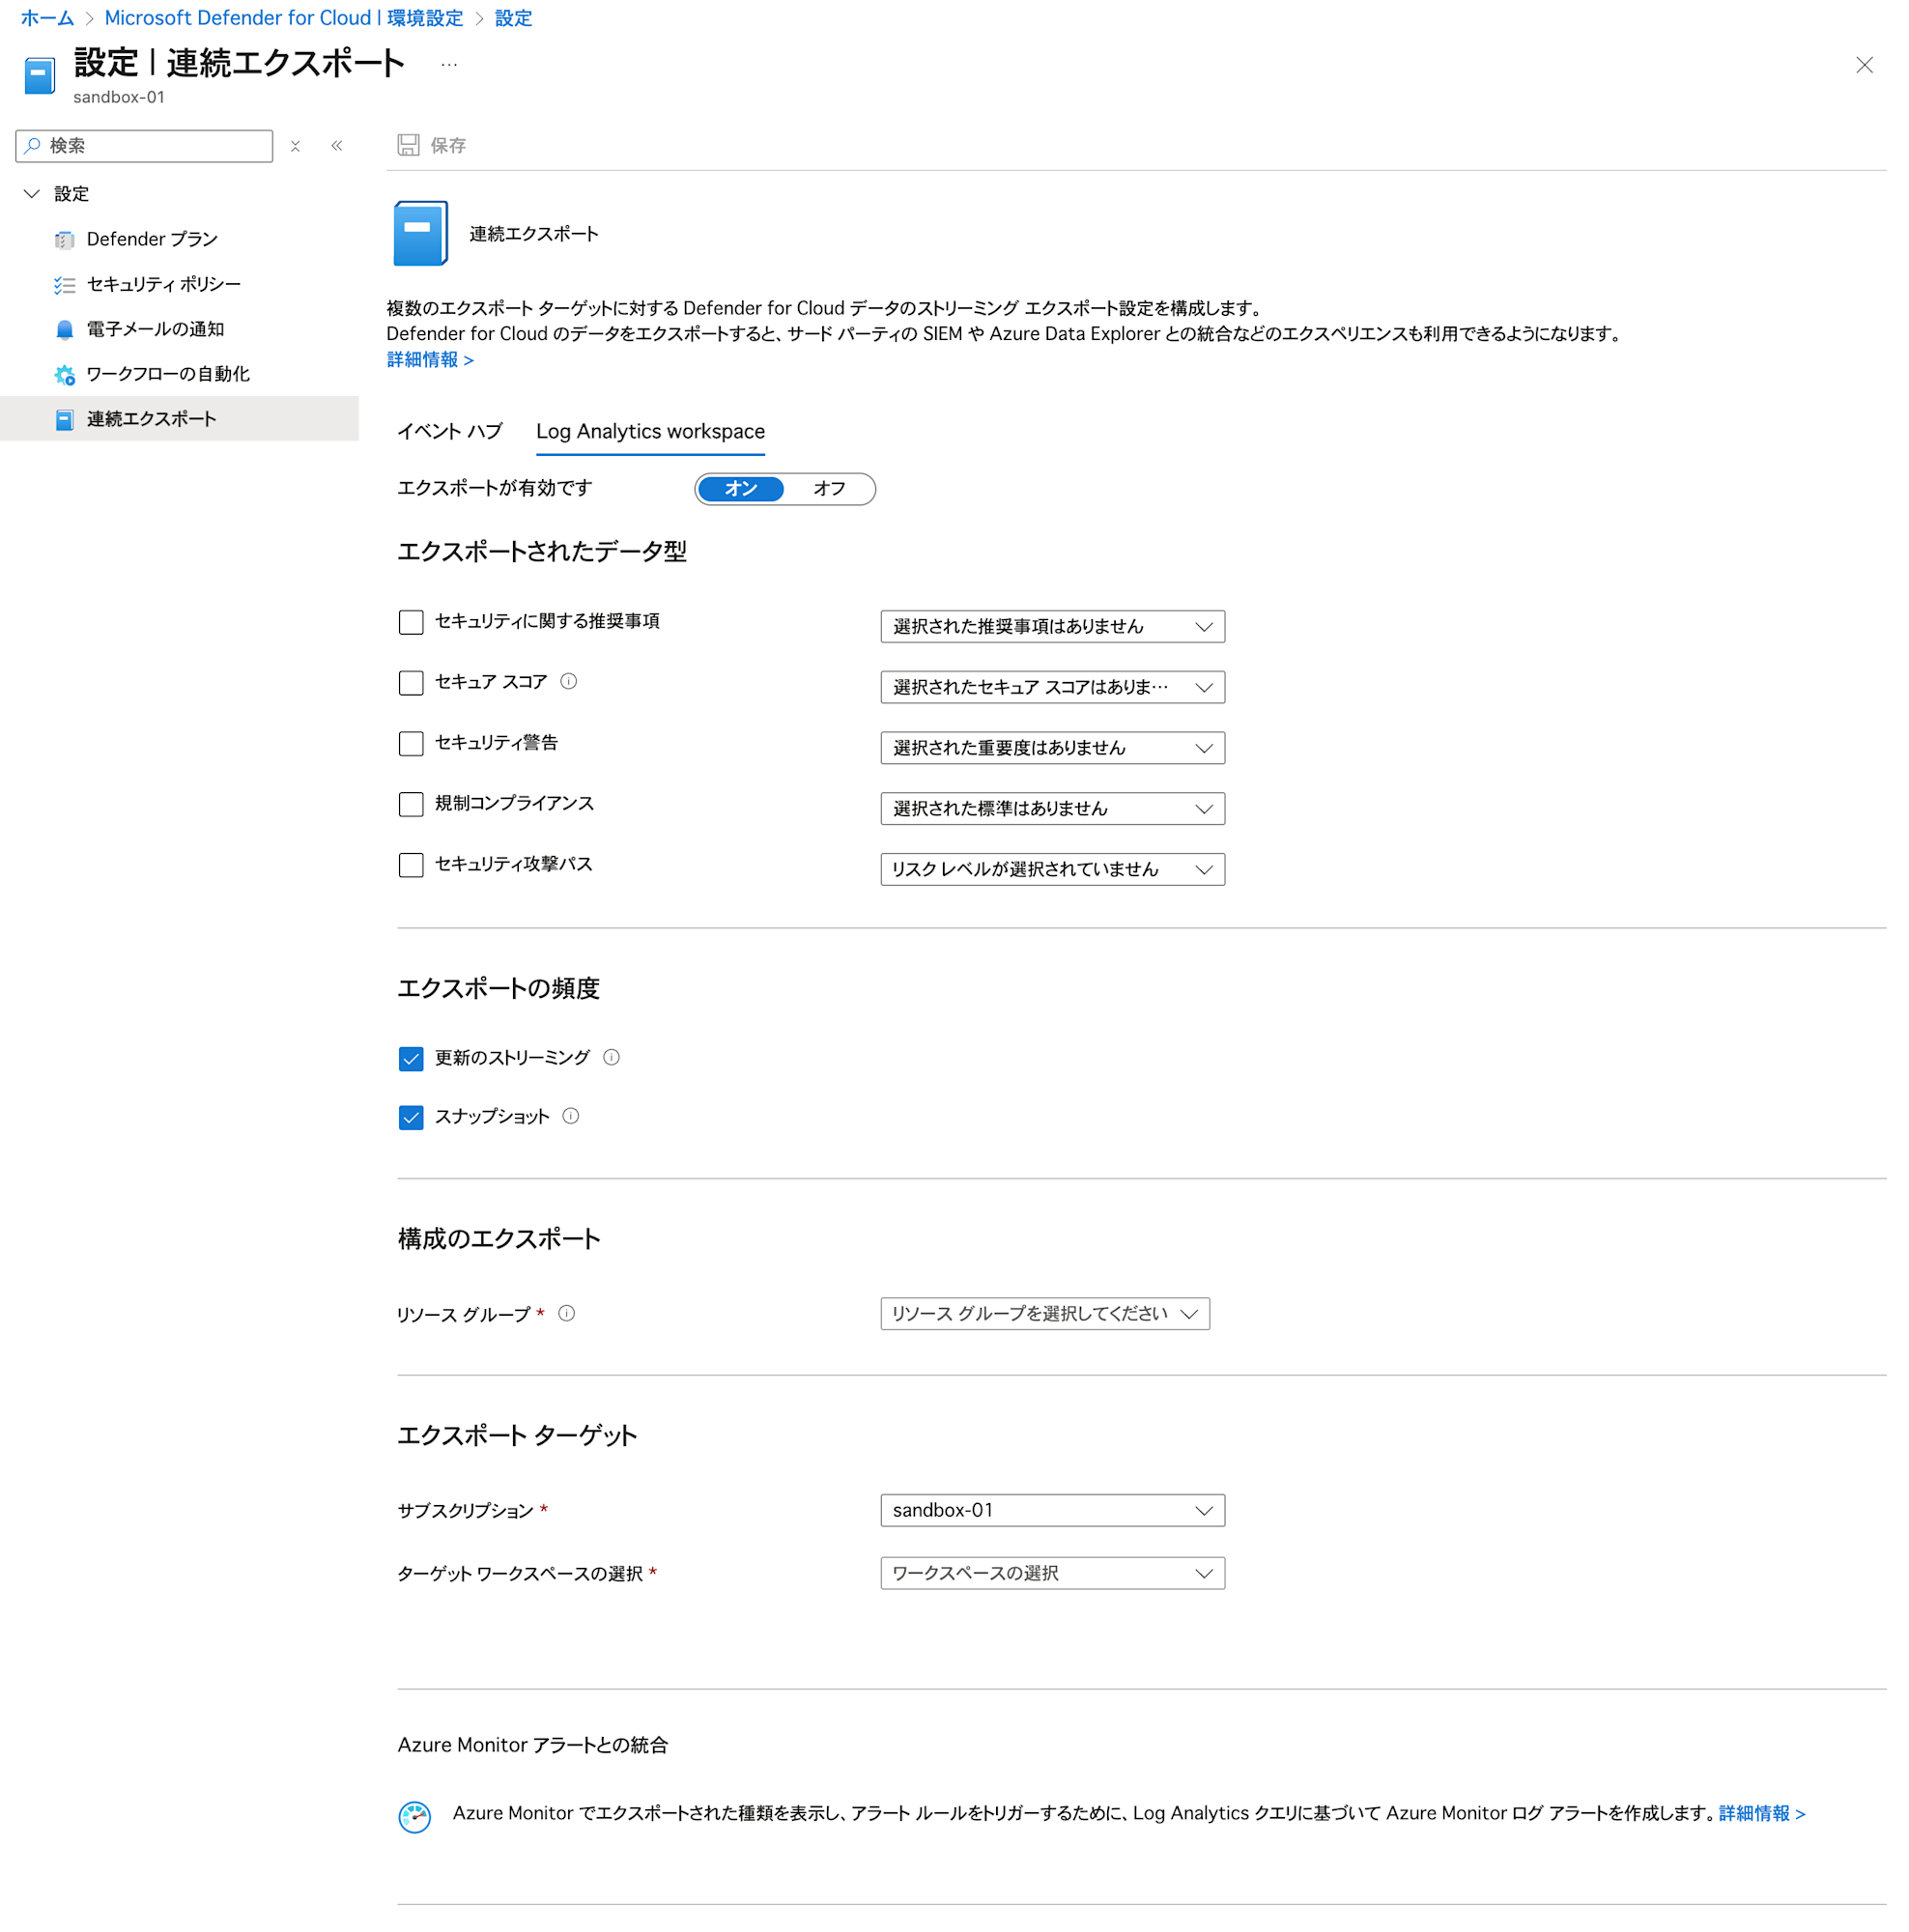Open Microsoft Defender for Cloud breadcrumb
The height and width of the screenshot is (1932, 1909).
[284, 18]
